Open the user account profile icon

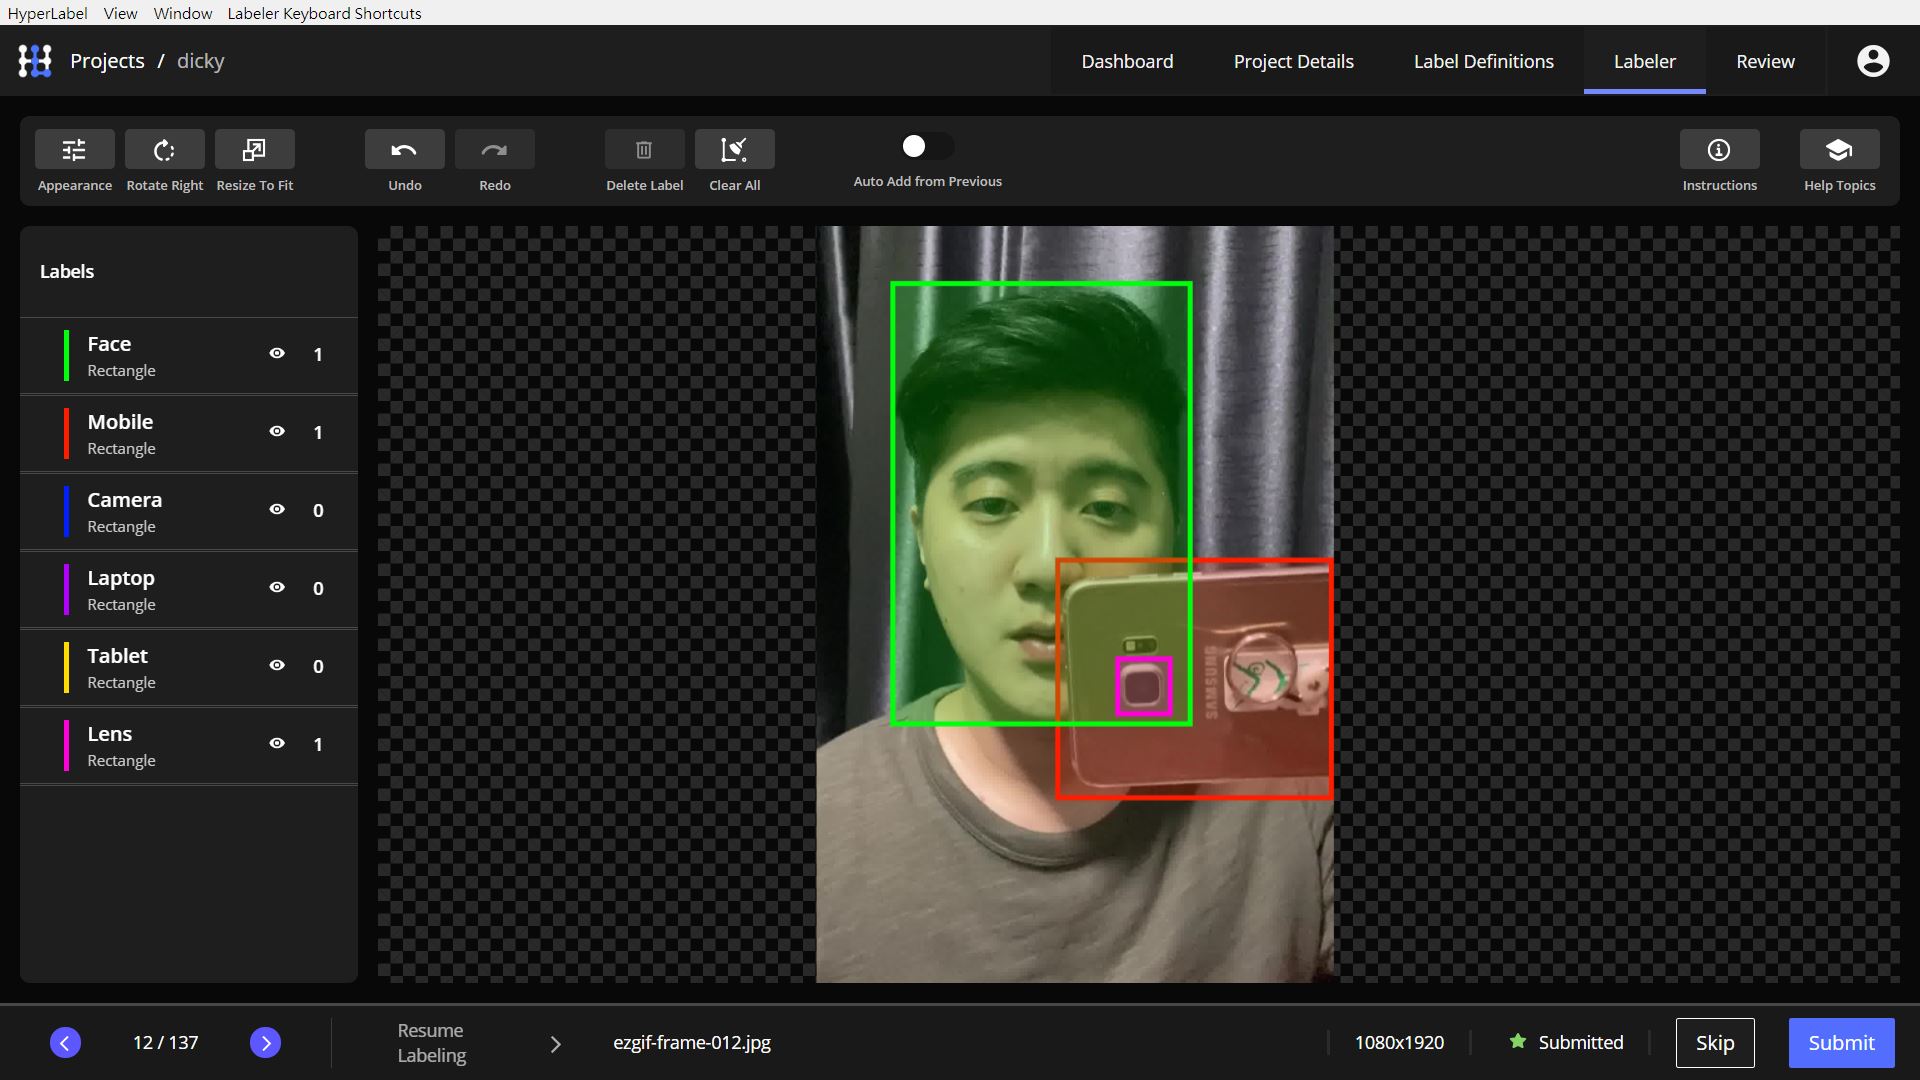click(1872, 61)
